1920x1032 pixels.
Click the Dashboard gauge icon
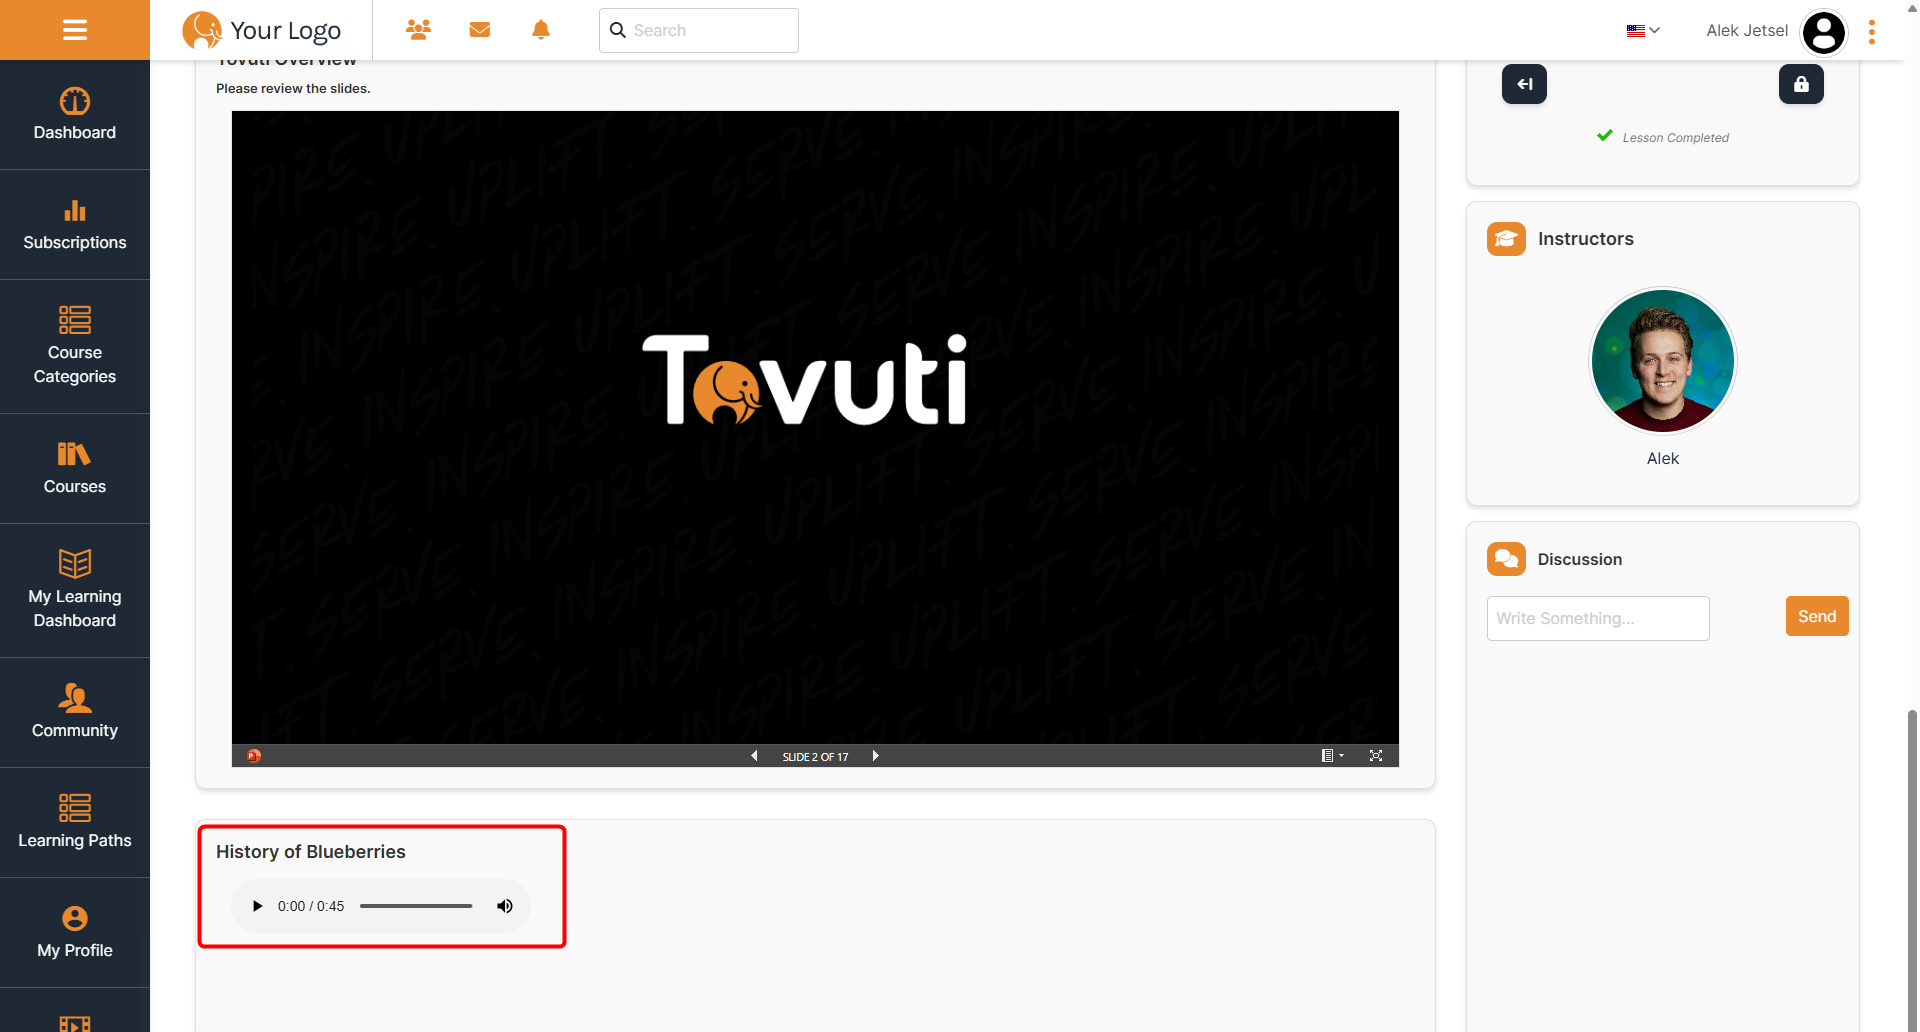75,101
